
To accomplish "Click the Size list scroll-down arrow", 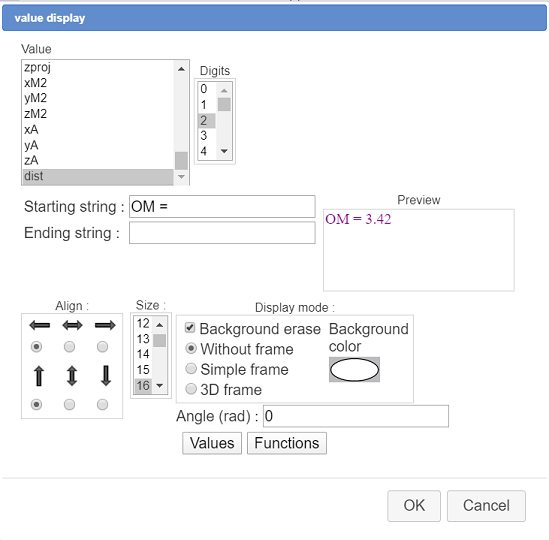I will pyautogui.click(x=160, y=386).
